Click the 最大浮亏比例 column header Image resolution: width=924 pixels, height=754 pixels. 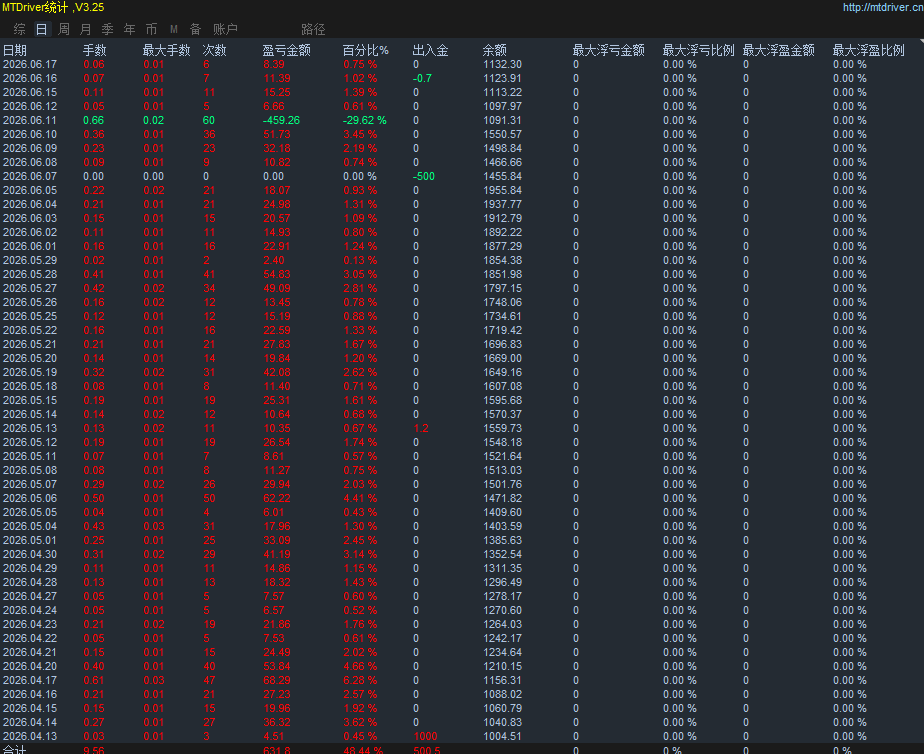tap(698, 50)
